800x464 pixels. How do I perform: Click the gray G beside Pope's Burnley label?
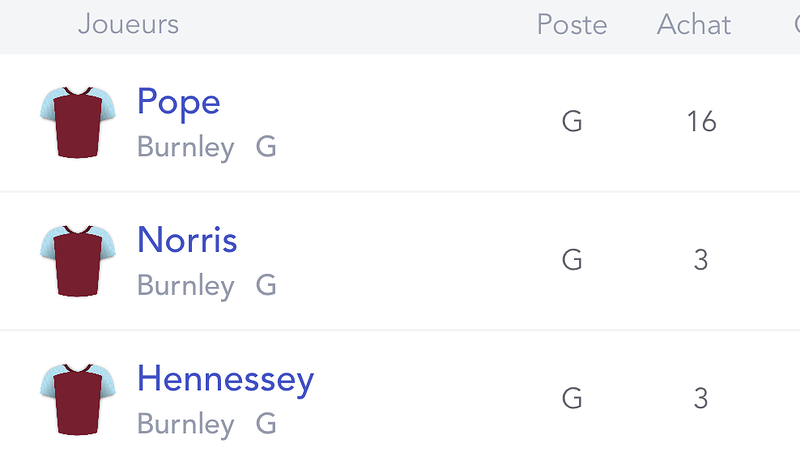pyautogui.click(x=266, y=146)
